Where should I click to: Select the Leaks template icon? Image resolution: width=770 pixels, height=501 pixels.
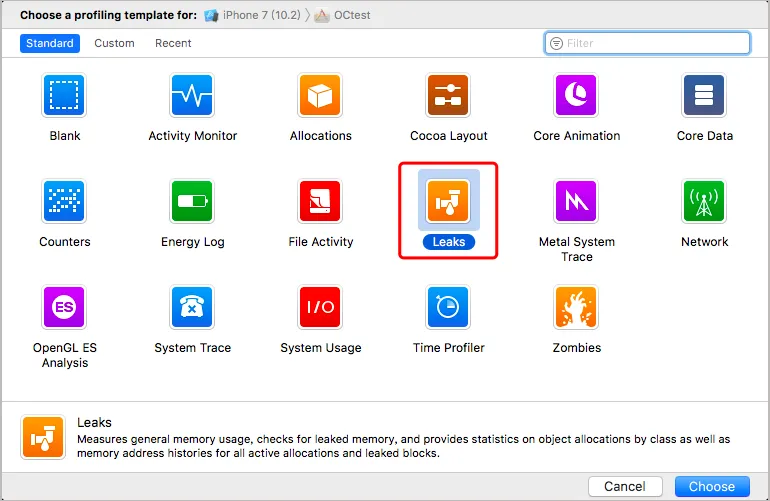[x=448, y=201]
